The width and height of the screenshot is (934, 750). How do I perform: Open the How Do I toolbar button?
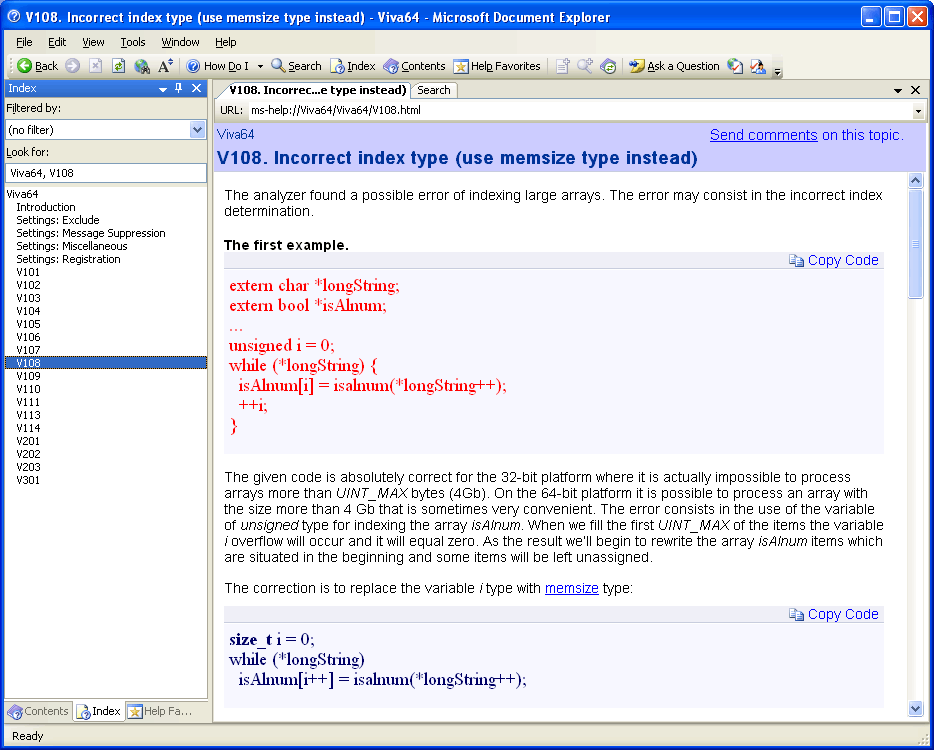218,66
